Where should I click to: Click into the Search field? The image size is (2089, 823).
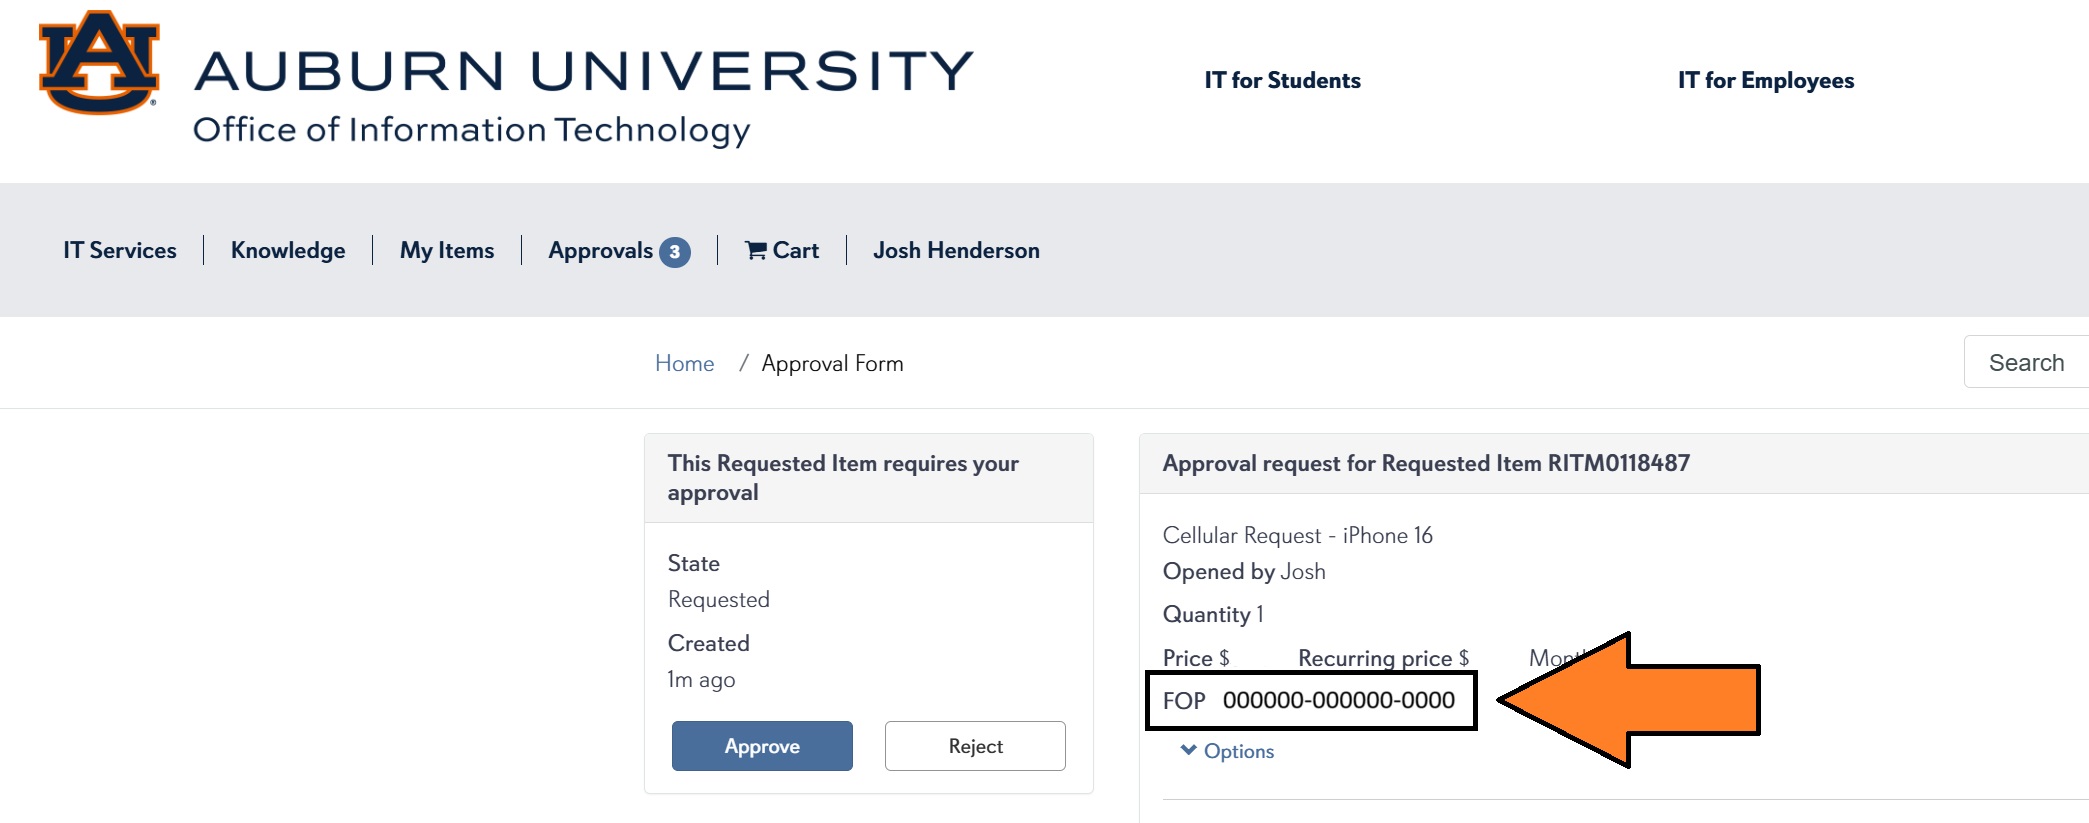(2026, 362)
